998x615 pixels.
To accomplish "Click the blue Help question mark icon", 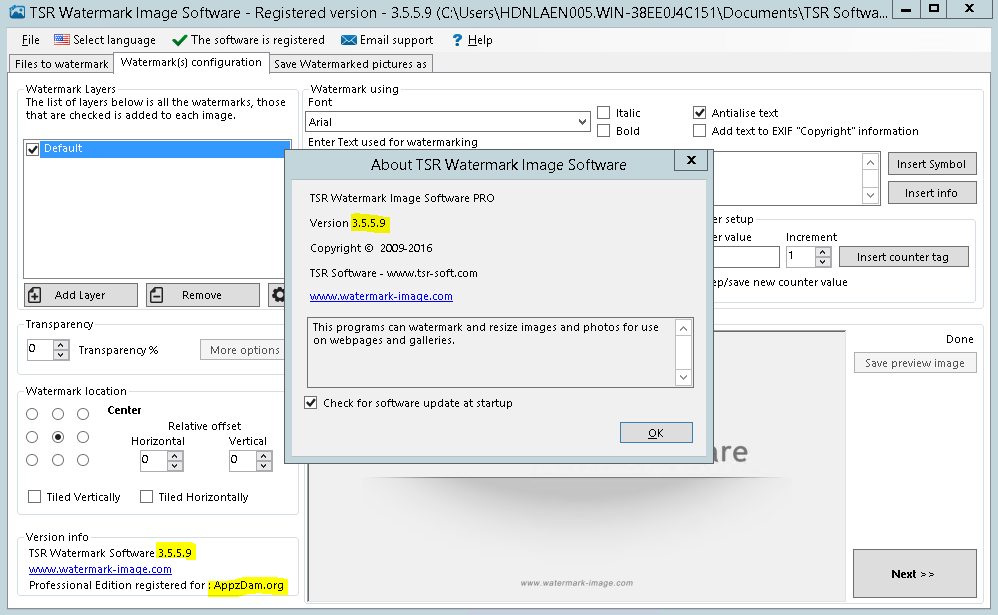I will point(457,40).
